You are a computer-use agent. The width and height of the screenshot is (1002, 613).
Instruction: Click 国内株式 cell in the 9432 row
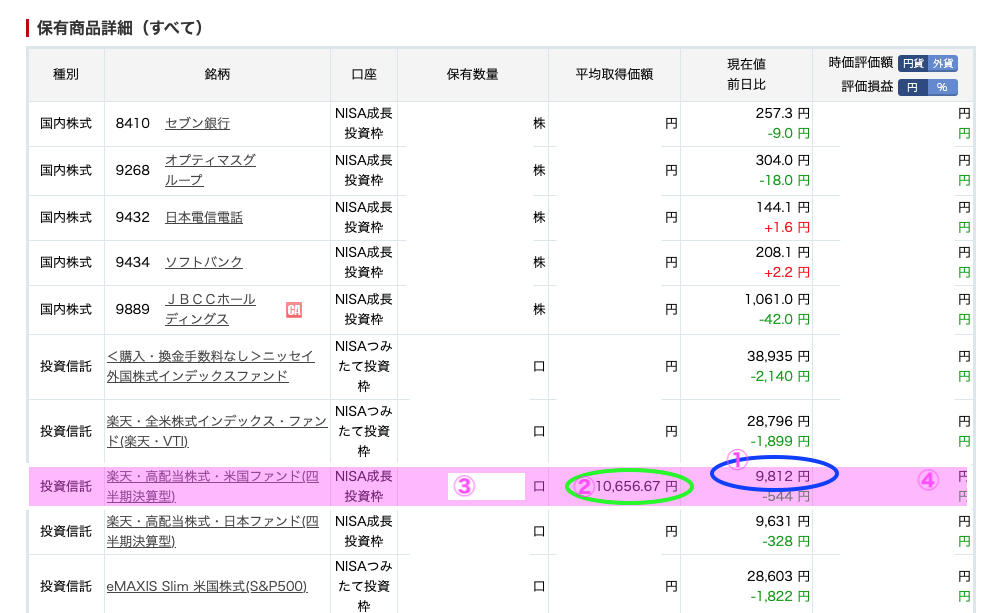[66, 217]
